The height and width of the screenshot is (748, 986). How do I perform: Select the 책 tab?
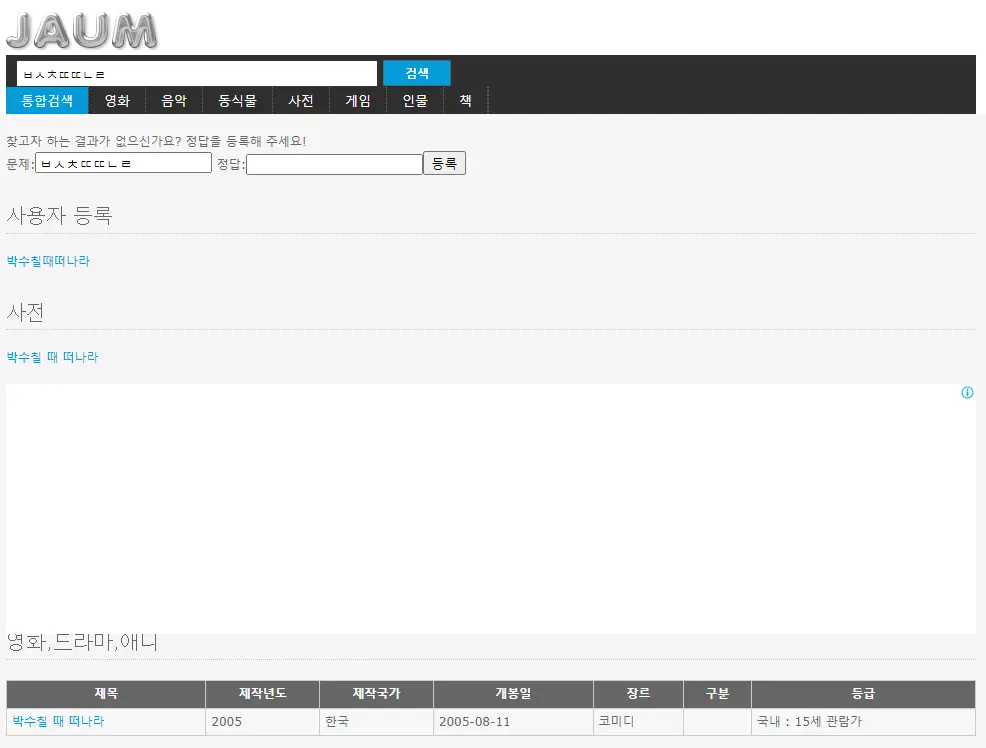[x=465, y=101]
